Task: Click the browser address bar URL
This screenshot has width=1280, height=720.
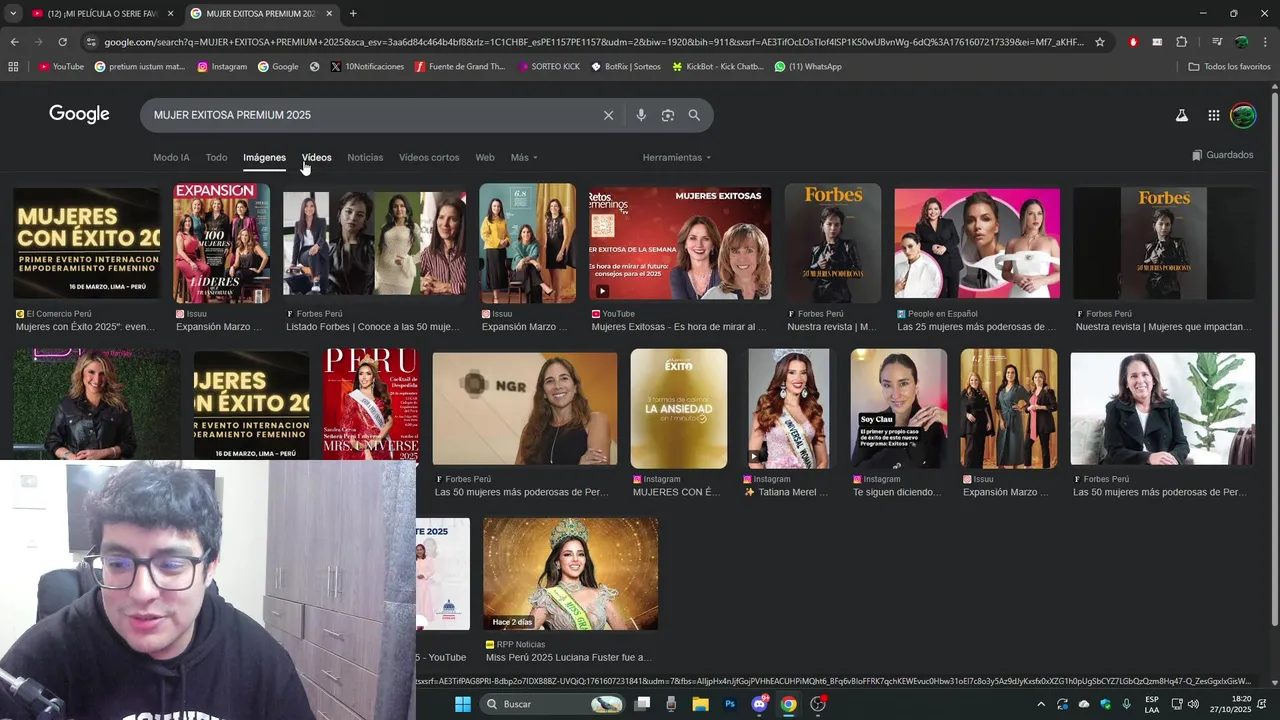Action: point(594,42)
